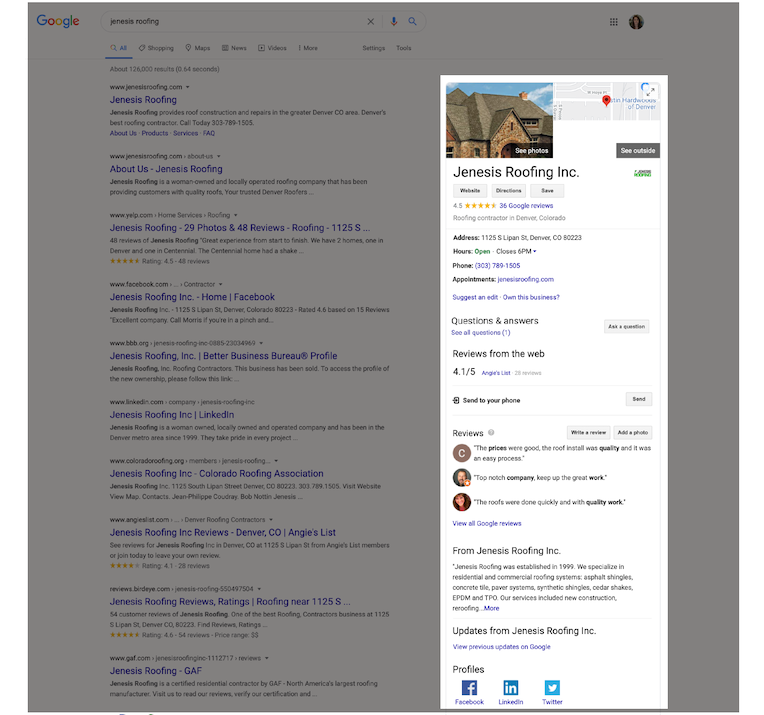Expand arrow next to the facebook.com URL
This screenshot has height=715, width=764.
tap(221, 285)
